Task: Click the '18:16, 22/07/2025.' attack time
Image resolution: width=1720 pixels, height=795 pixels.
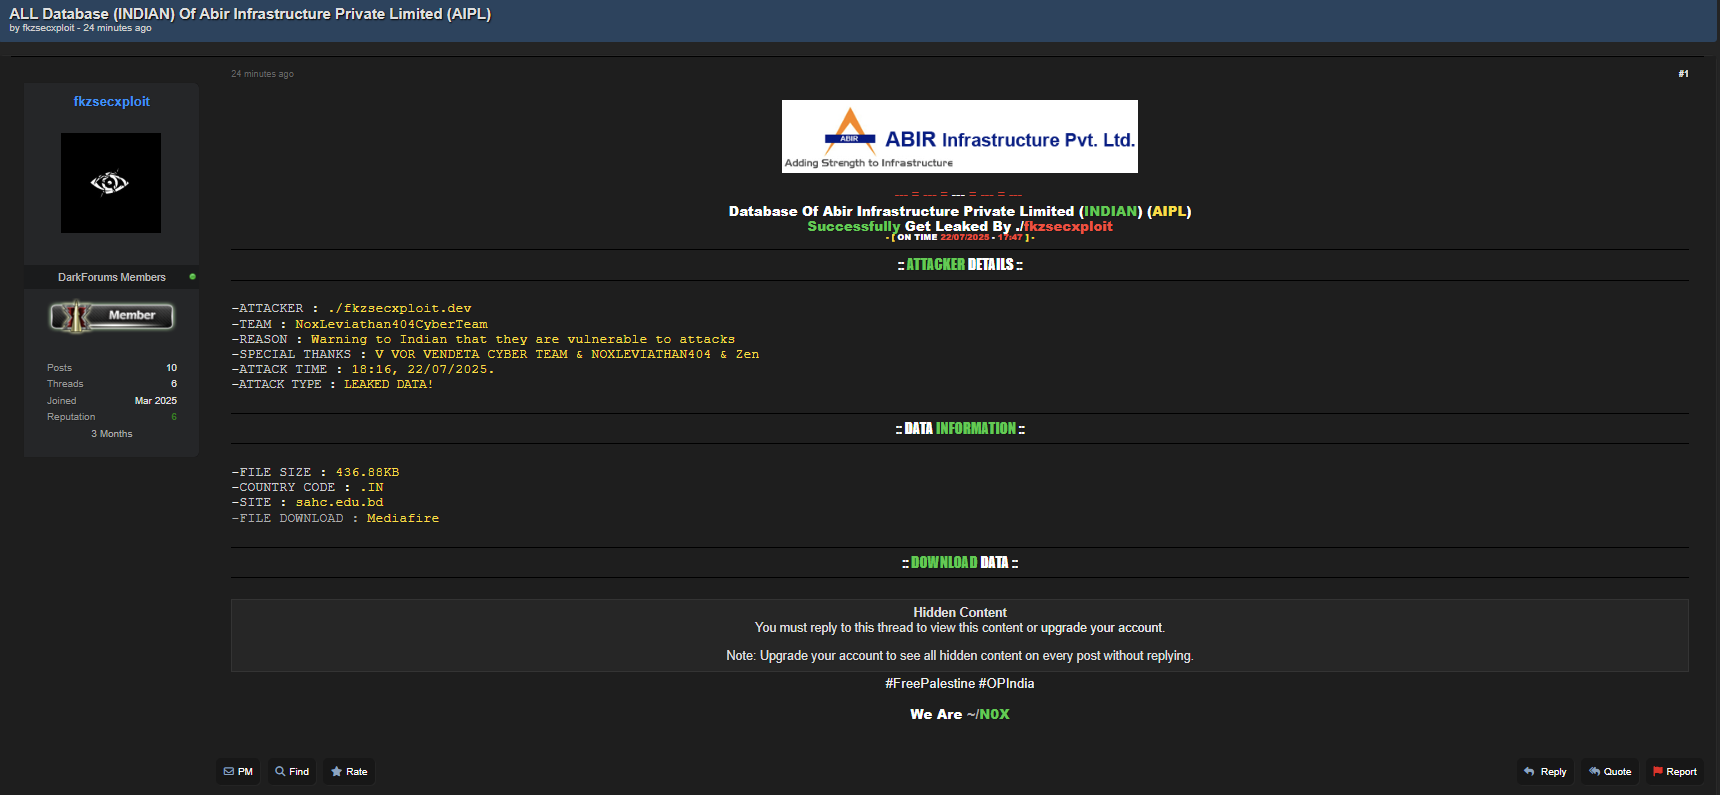Action: (423, 369)
